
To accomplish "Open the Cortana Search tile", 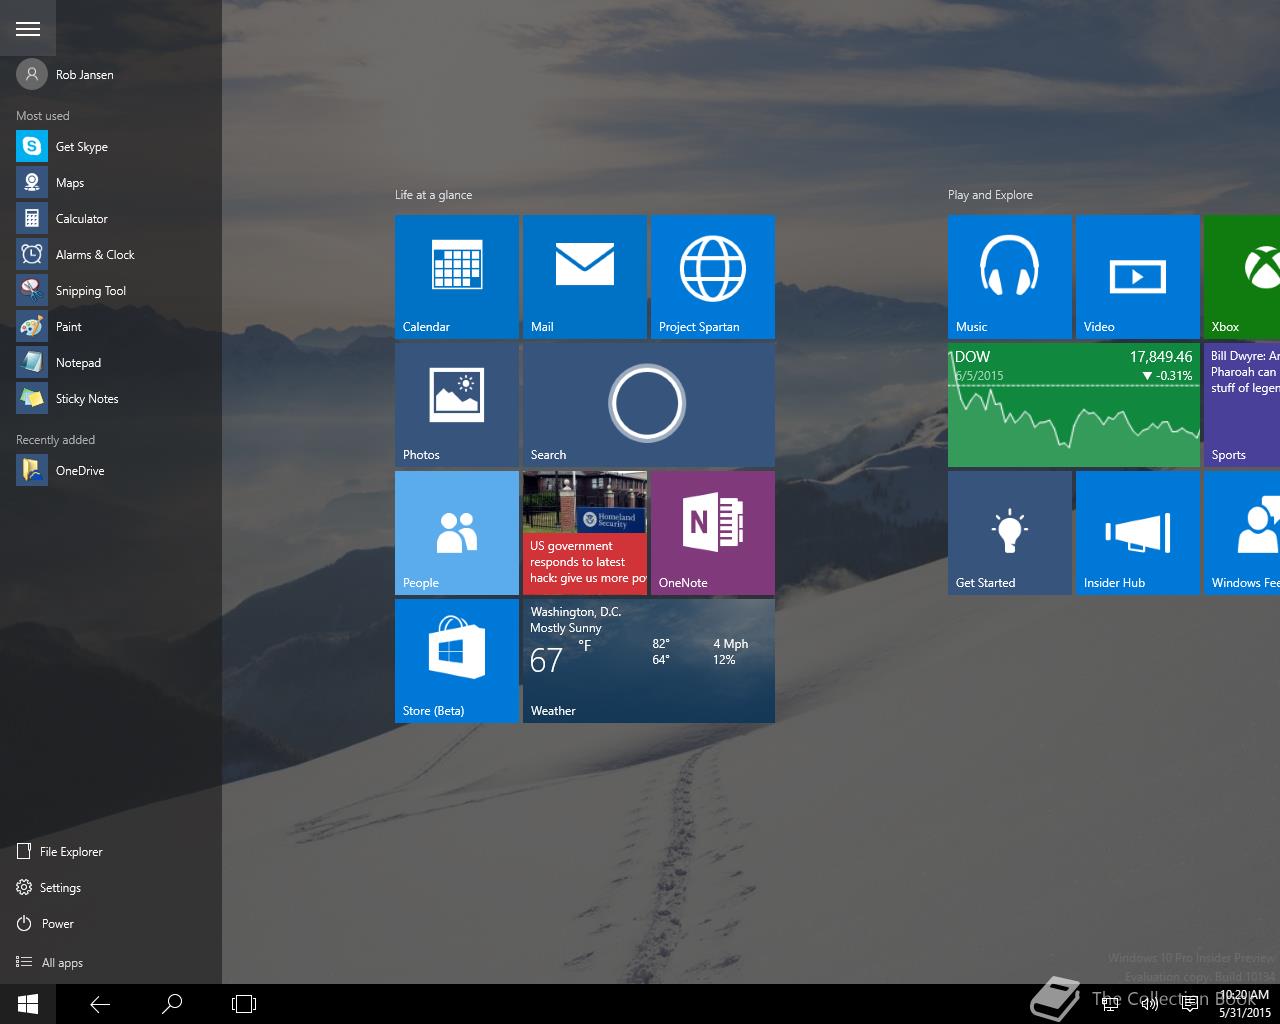I will [649, 405].
